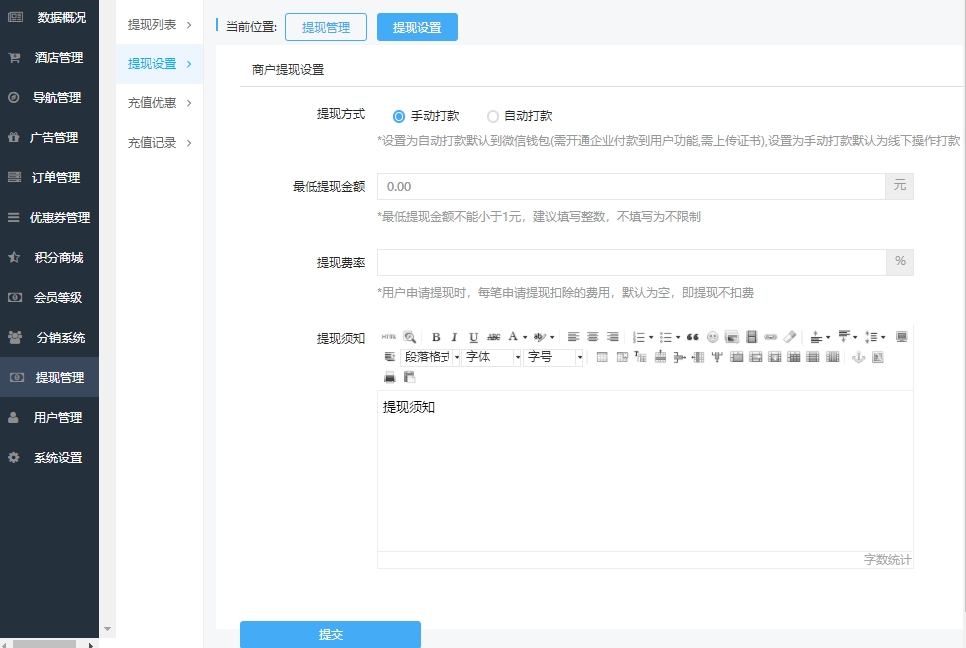Print editor content with printer icon

click(389, 377)
